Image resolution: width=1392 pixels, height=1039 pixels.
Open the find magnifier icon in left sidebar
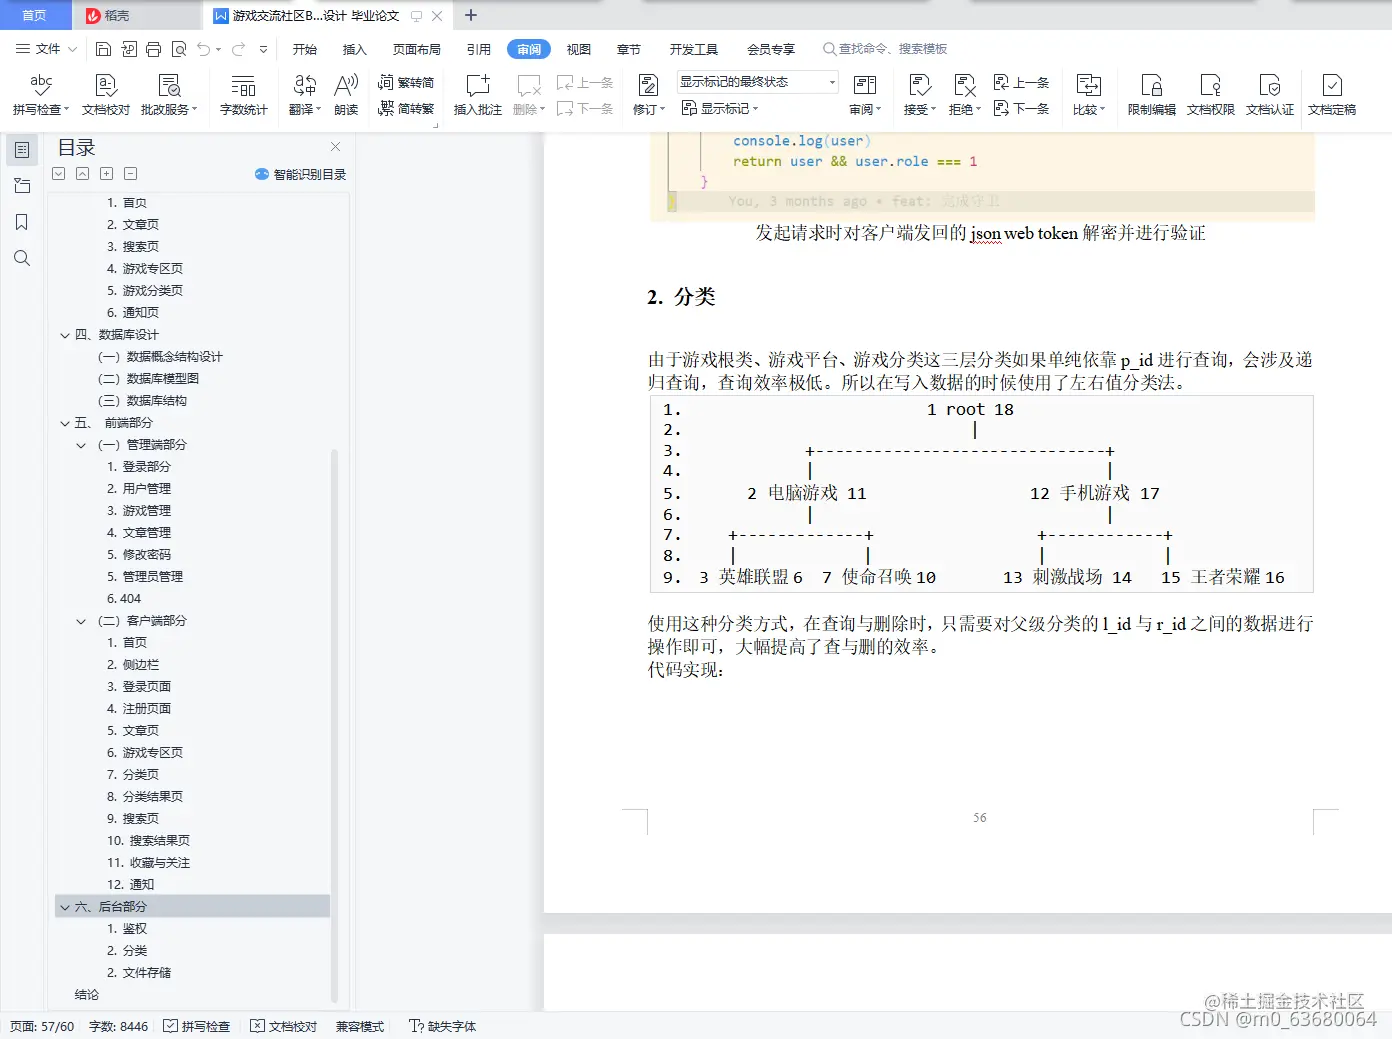click(x=22, y=258)
